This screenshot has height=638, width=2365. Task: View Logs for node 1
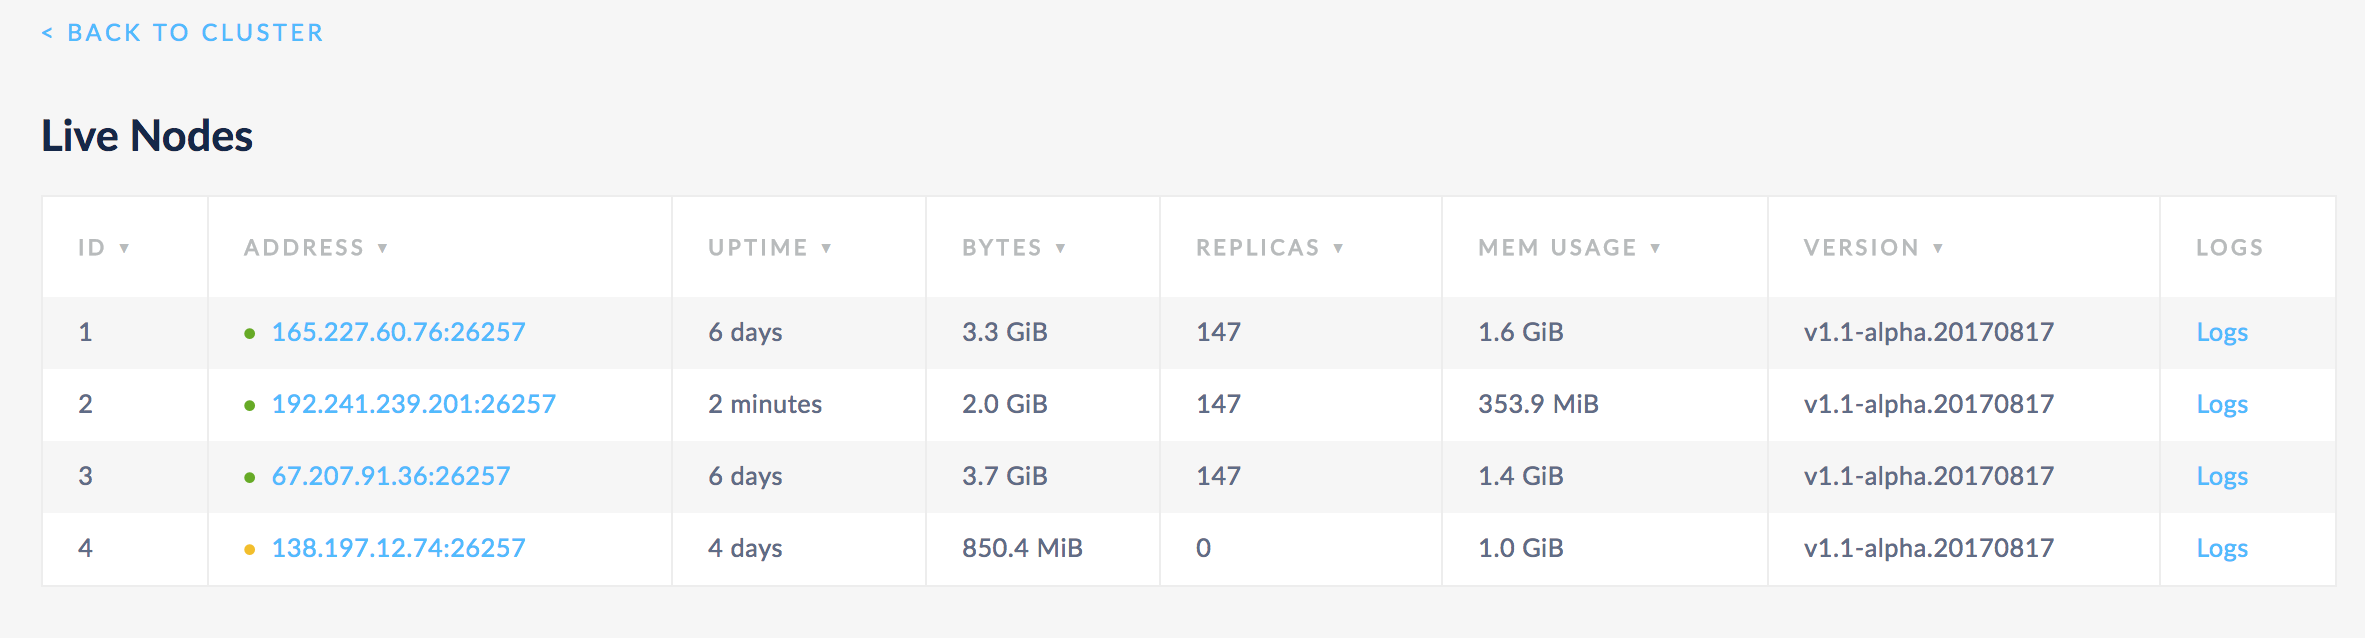coord(2222,332)
